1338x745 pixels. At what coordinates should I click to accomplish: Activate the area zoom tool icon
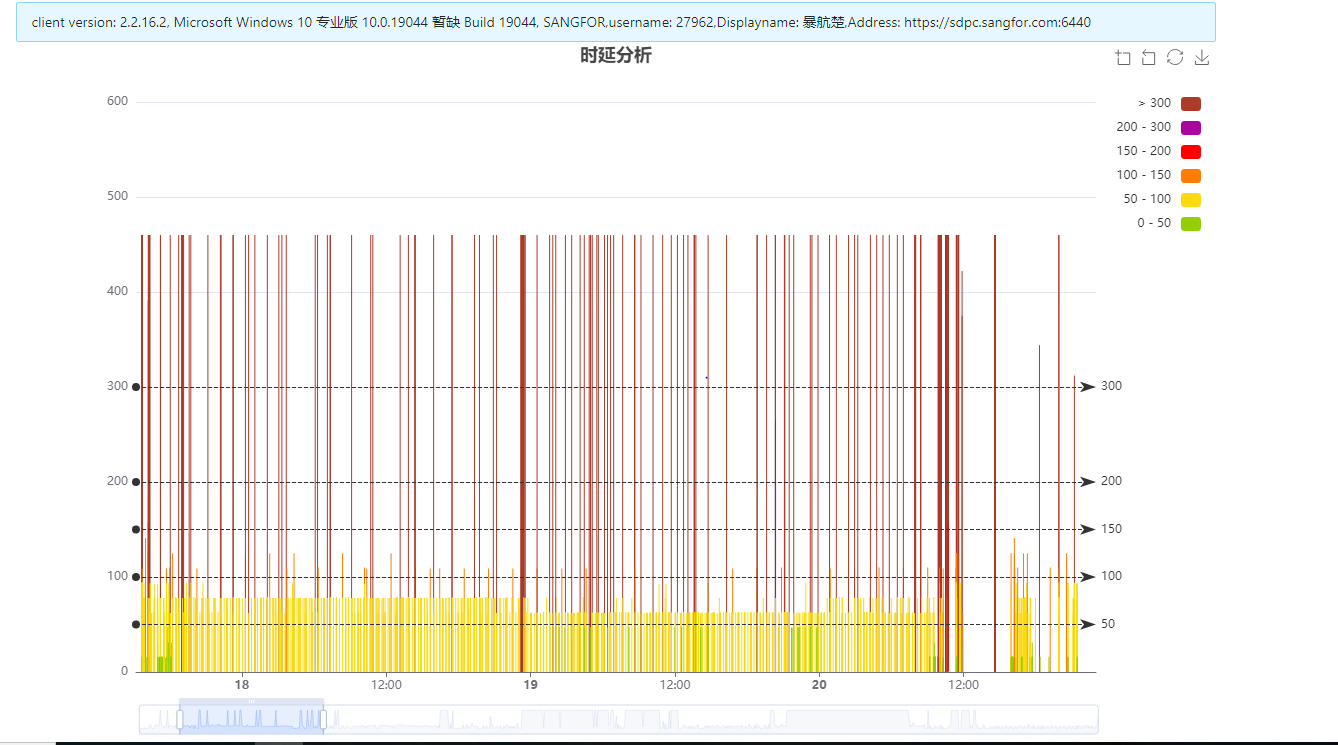(1123, 58)
